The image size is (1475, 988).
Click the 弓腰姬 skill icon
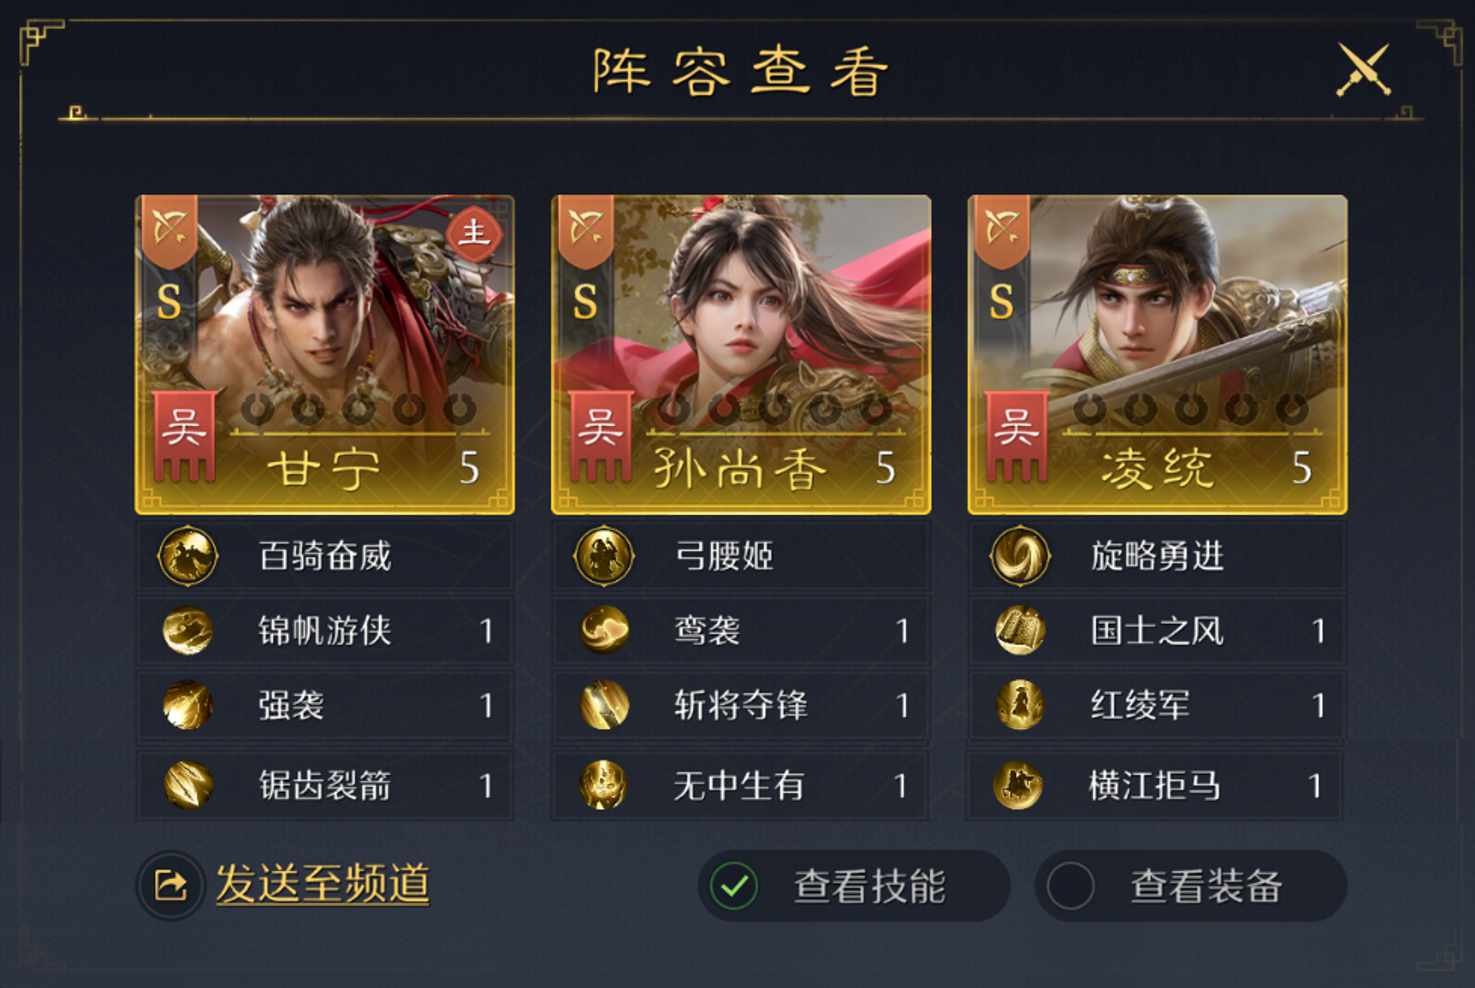(x=604, y=556)
